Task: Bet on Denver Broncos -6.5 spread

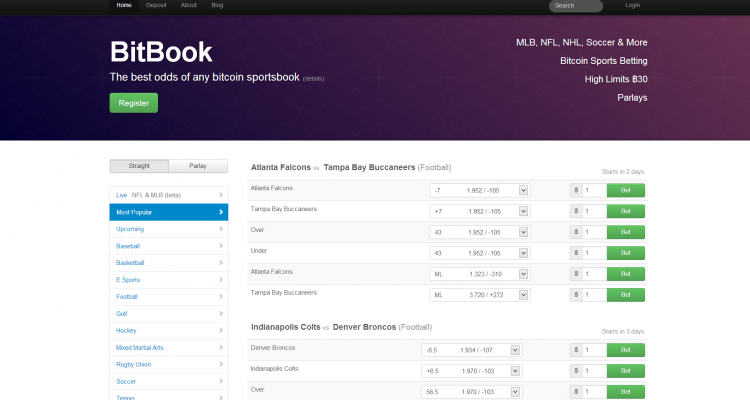Action: point(626,350)
